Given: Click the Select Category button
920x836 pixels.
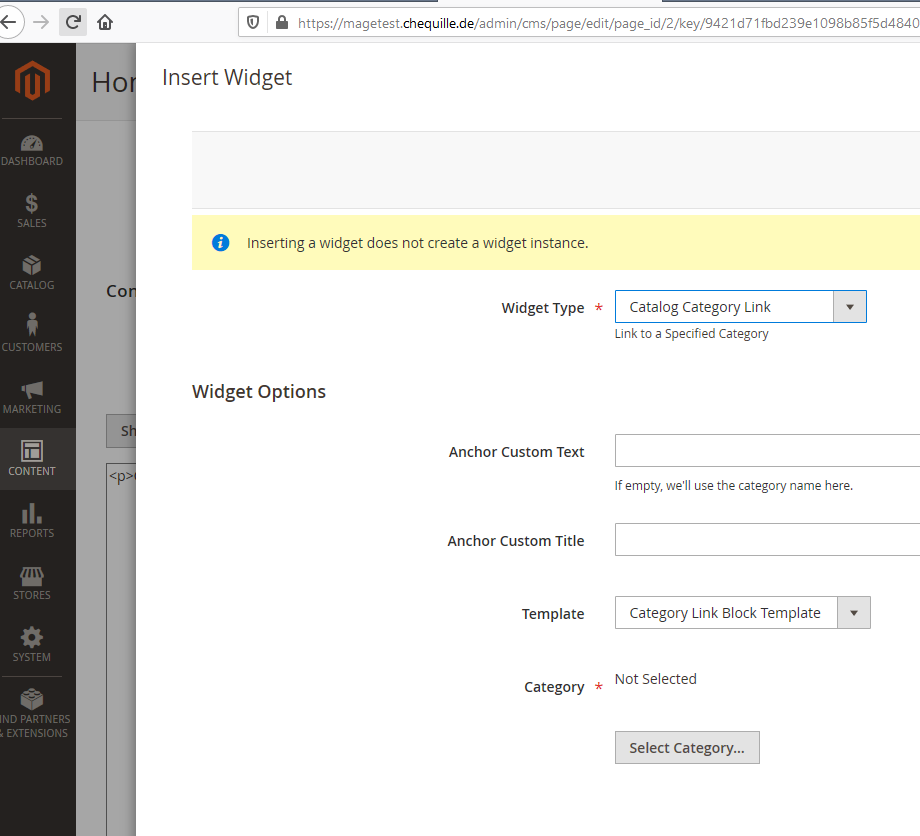Looking at the screenshot, I should (687, 747).
